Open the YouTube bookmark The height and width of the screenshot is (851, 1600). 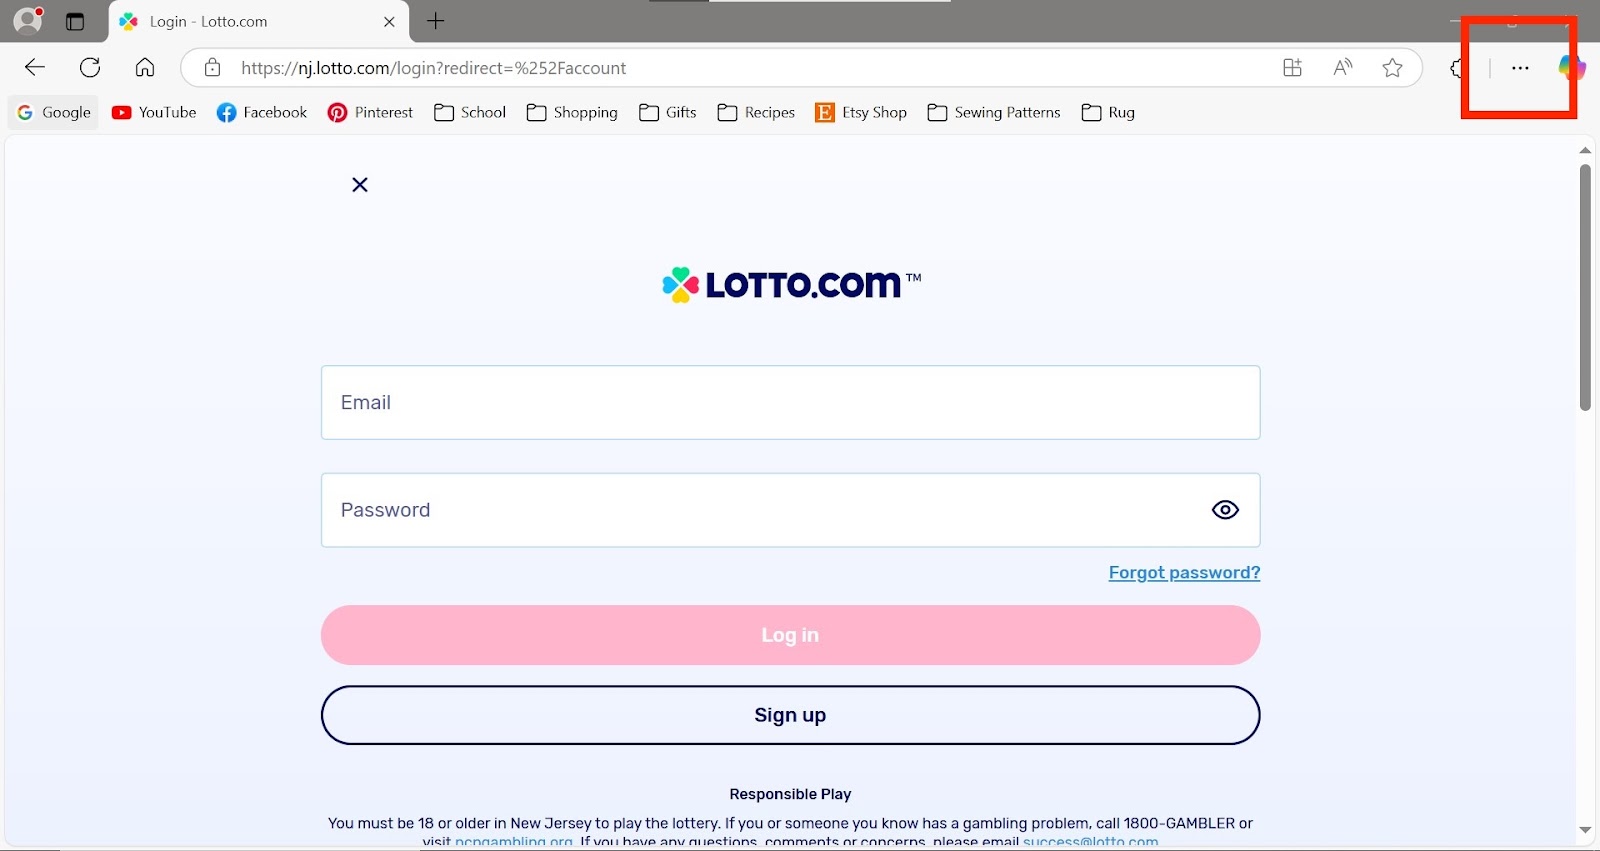point(154,112)
